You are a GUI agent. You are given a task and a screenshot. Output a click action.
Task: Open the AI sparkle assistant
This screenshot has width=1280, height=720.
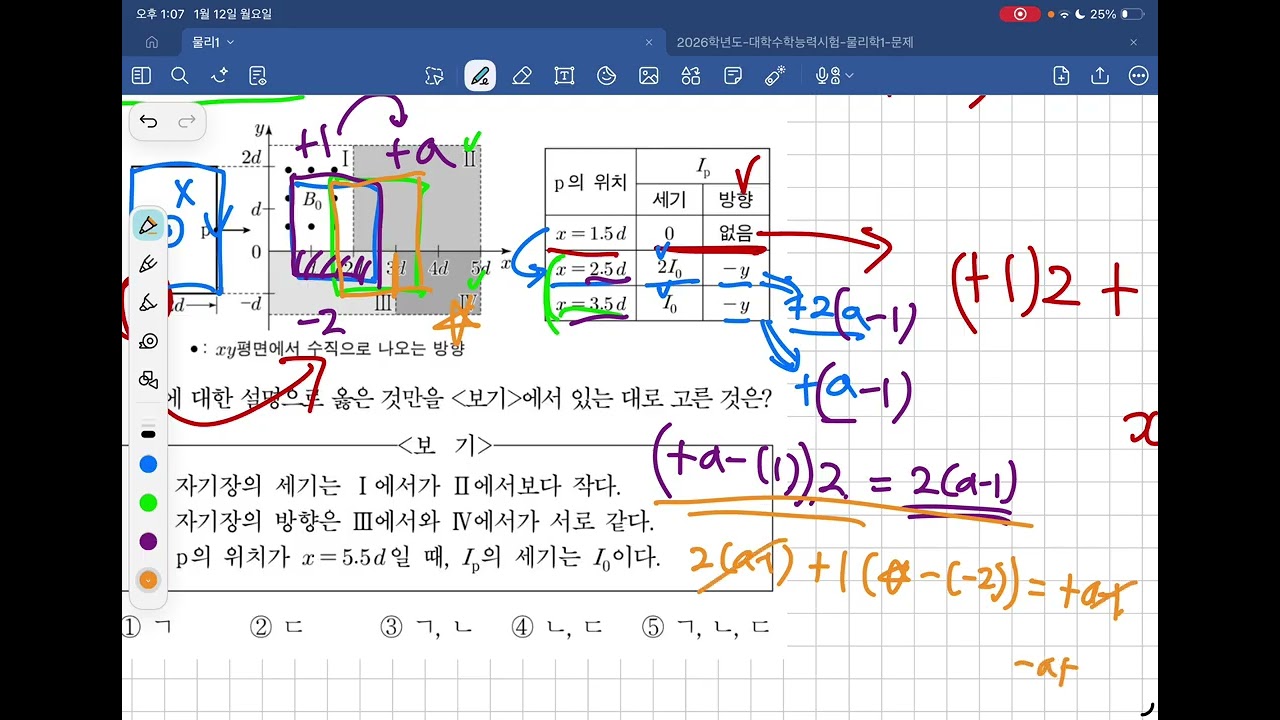(x=219, y=75)
